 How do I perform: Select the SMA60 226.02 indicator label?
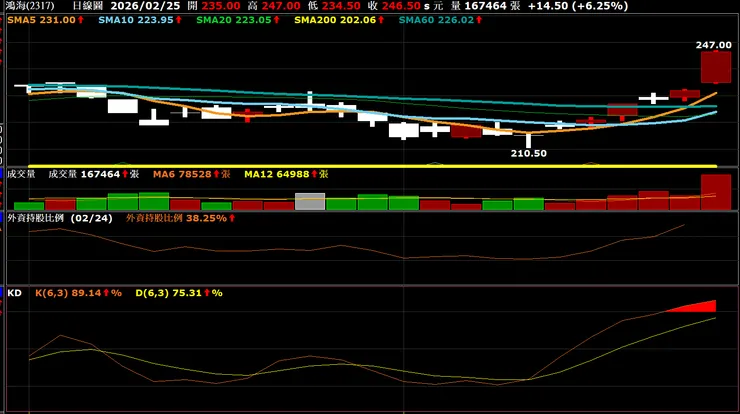click(x=440, y=20)
